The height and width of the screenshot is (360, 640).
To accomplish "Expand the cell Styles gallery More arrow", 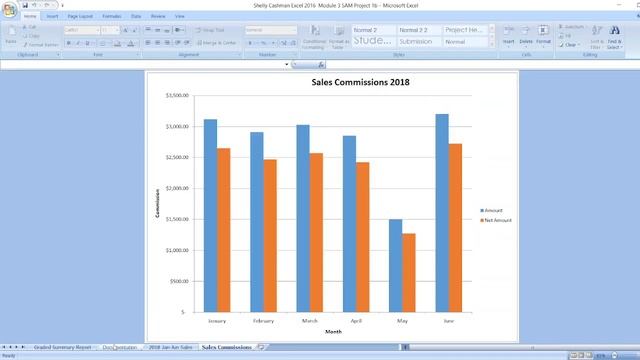I will (492, 44).
